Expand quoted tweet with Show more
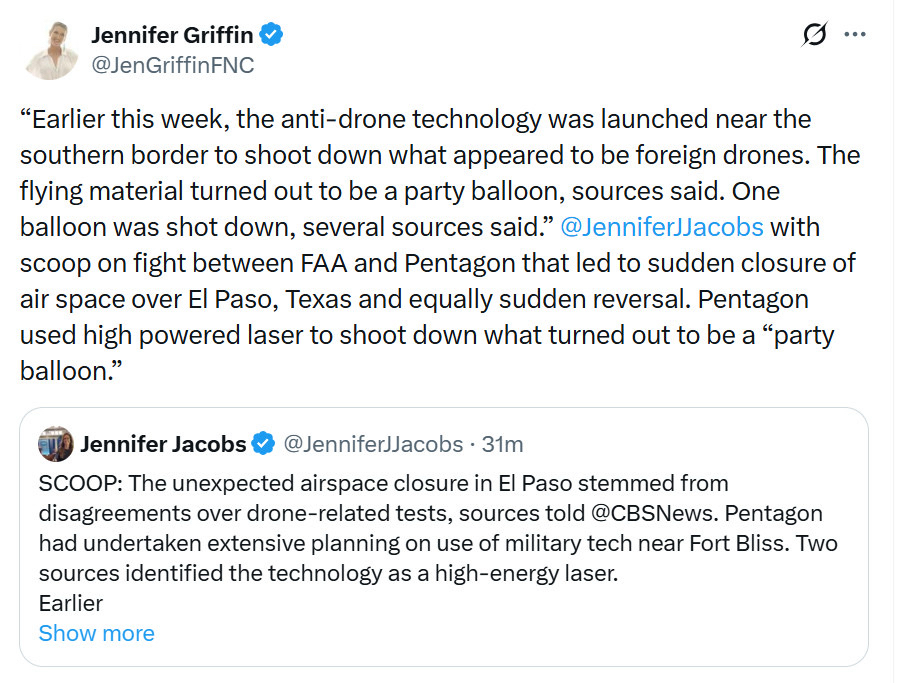Viewport: 898px width, 683px height. click(x=97, y=633)
